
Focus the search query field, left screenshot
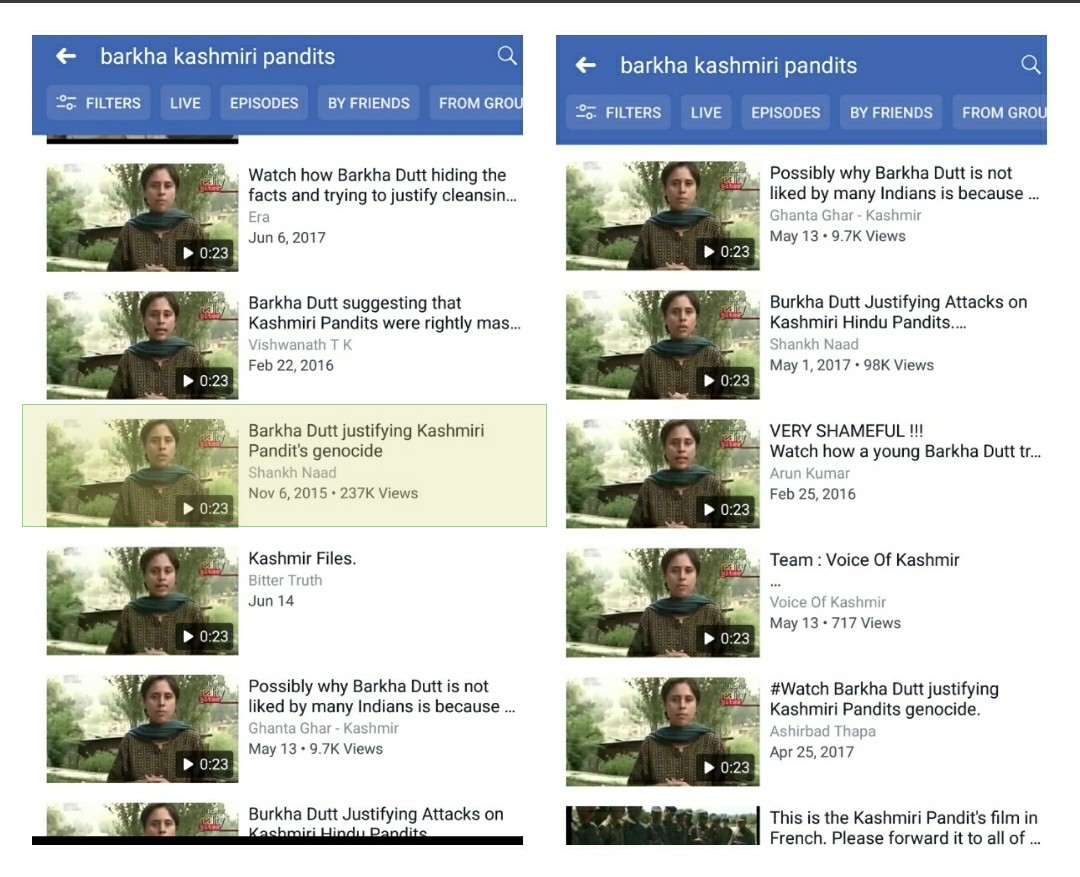click(218, 56)
